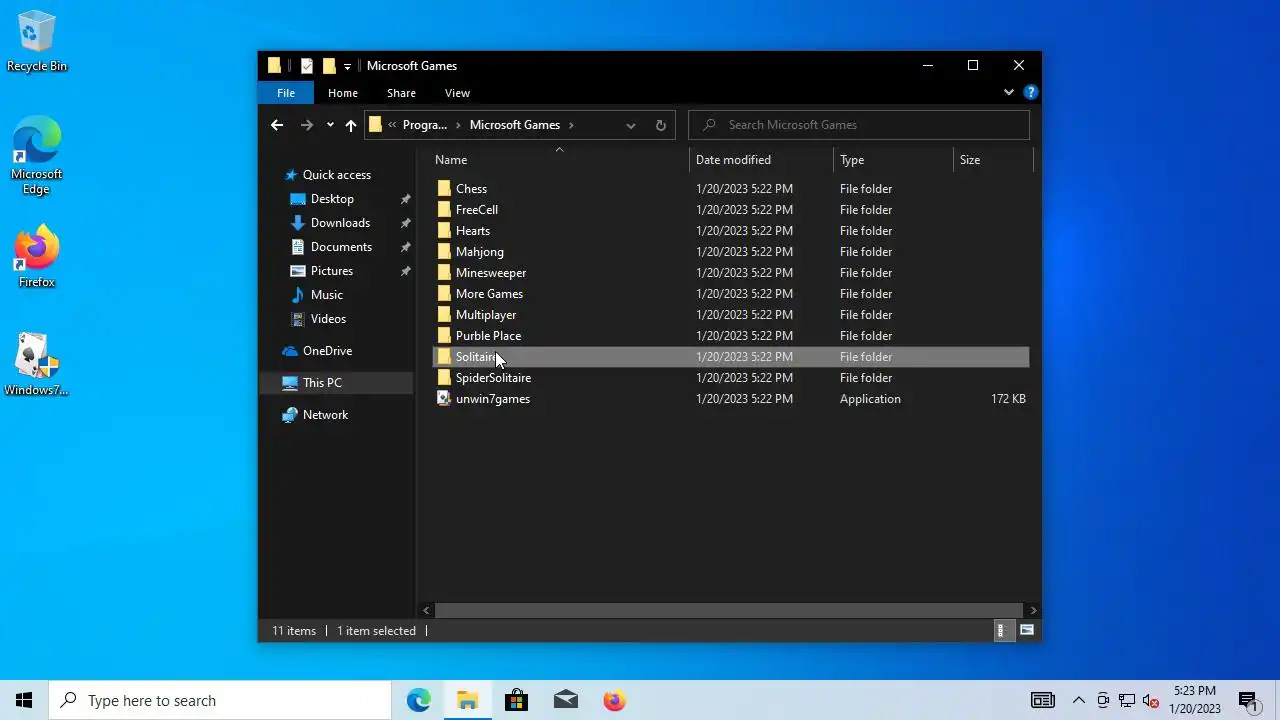Expand arrow after Microsoft Games breadcrumb
This screenshot has height=720, width=1280.
tap(571, 125)
